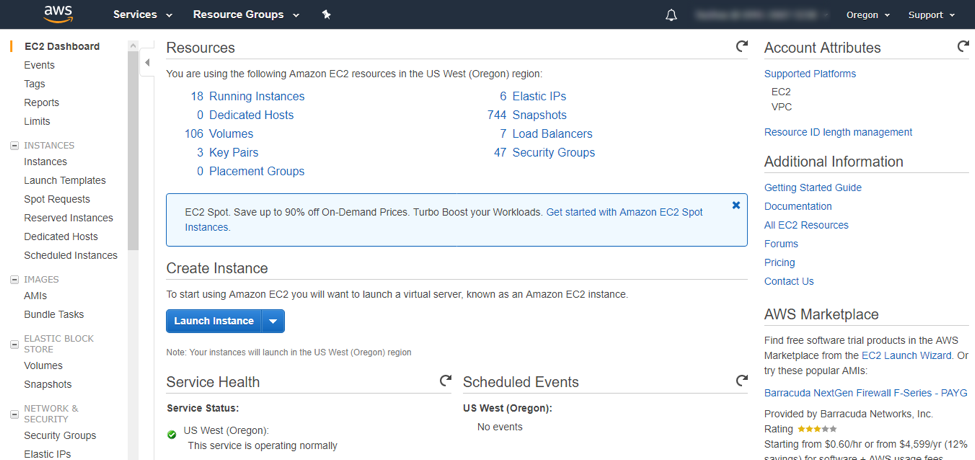This screenshot has height=460, width=975.
Task: Open Elastic IPs in sidebar
Action: 47,454
